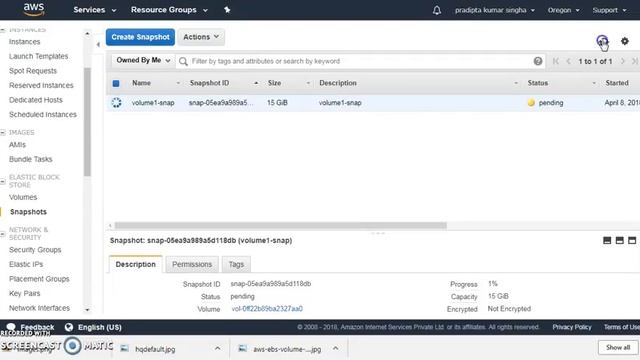Click the horizontal table scrollbar
This screenshot has width=640, height=360.
280,225
